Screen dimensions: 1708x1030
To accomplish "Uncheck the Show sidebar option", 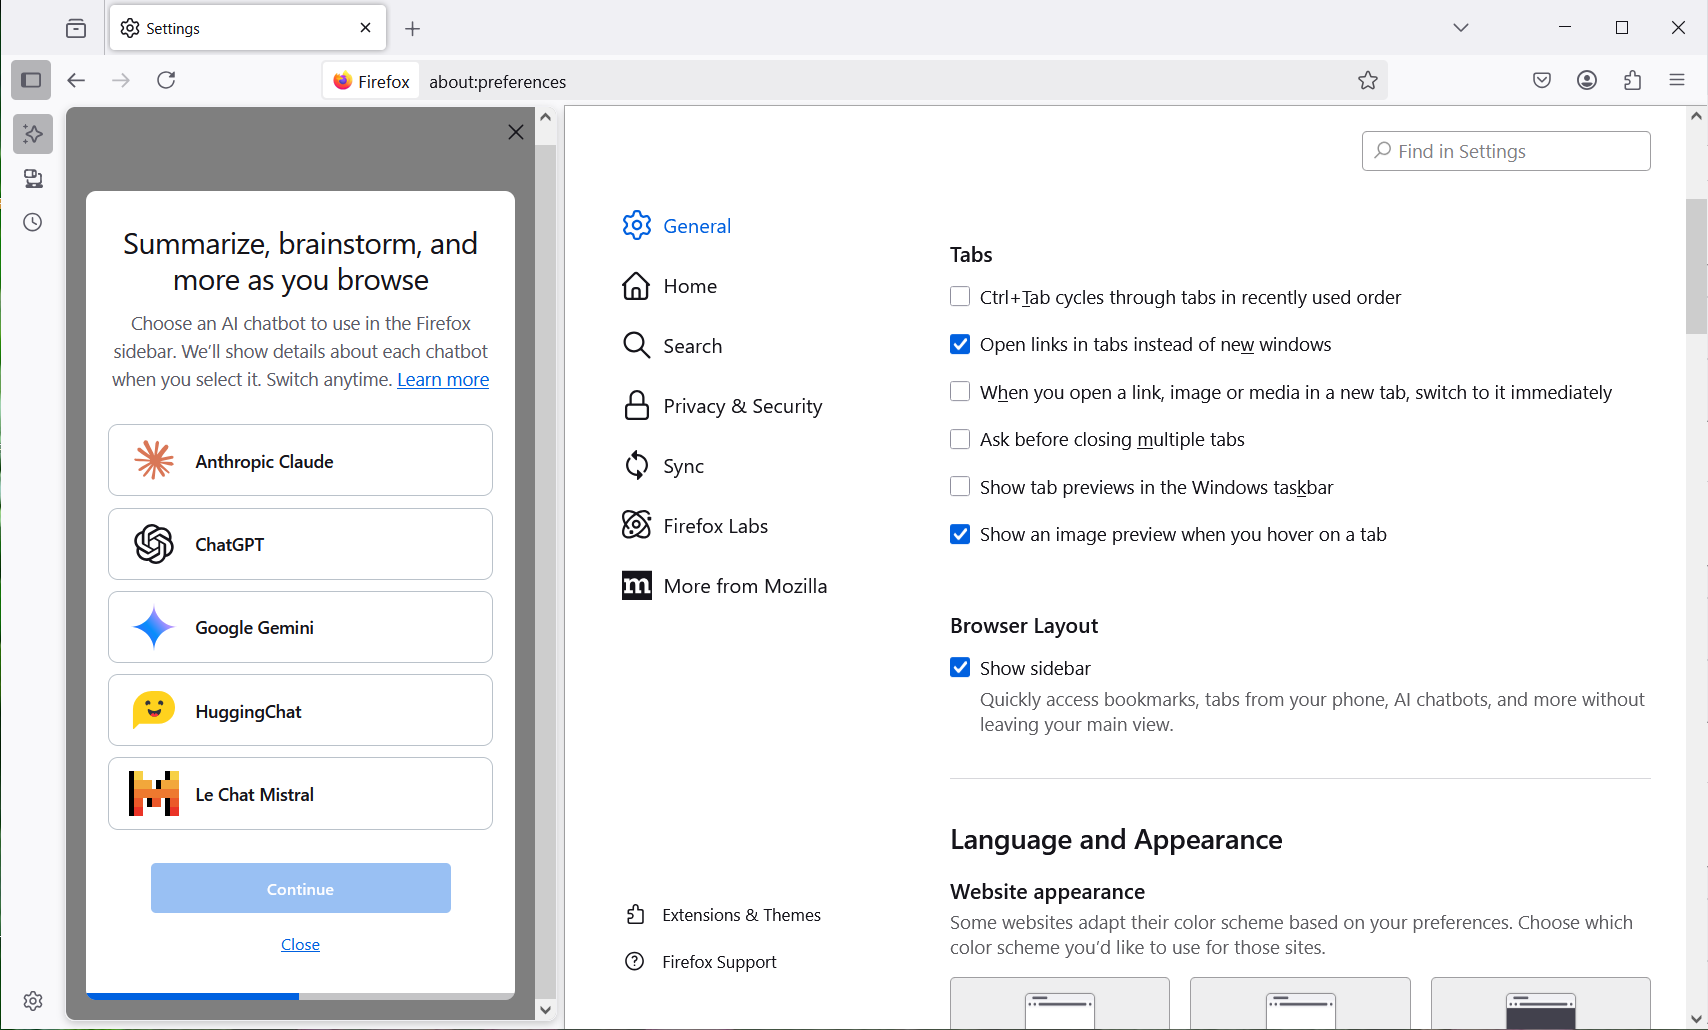I will point(960,667).
